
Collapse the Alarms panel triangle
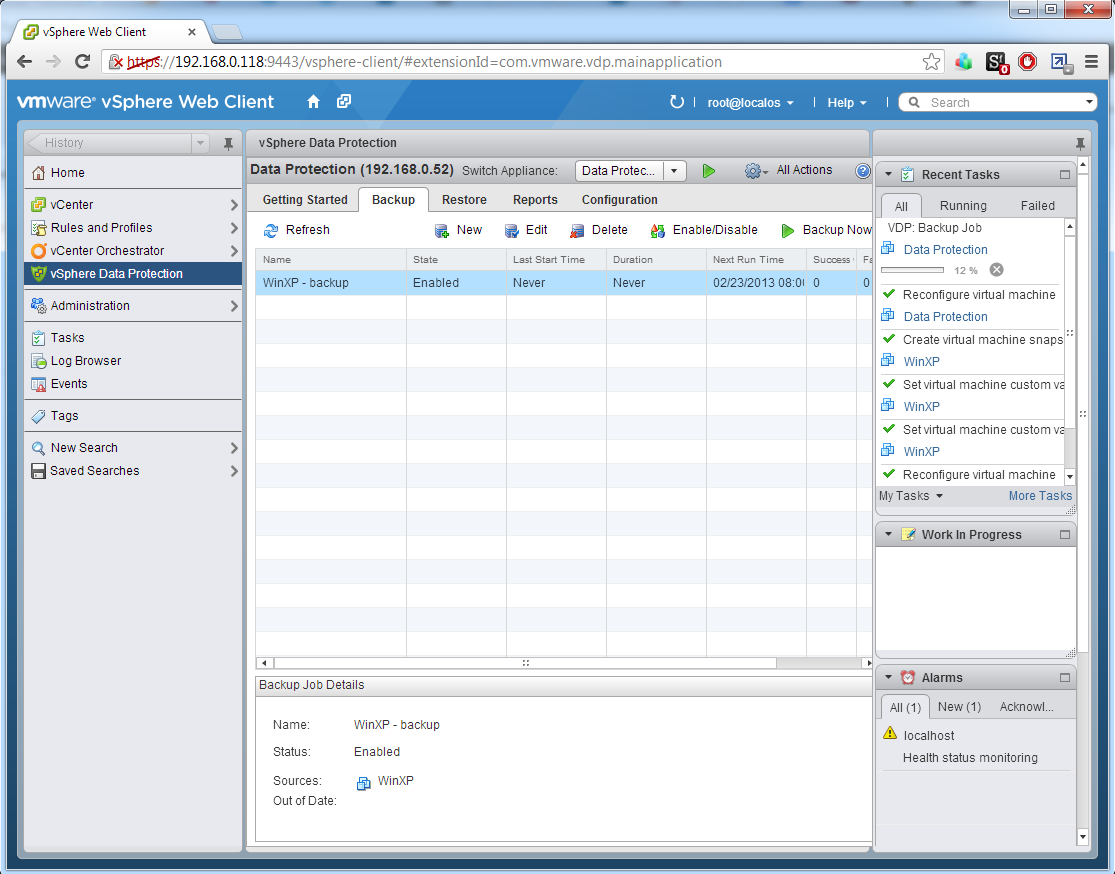pyautogui.click(x=888, y=678)
